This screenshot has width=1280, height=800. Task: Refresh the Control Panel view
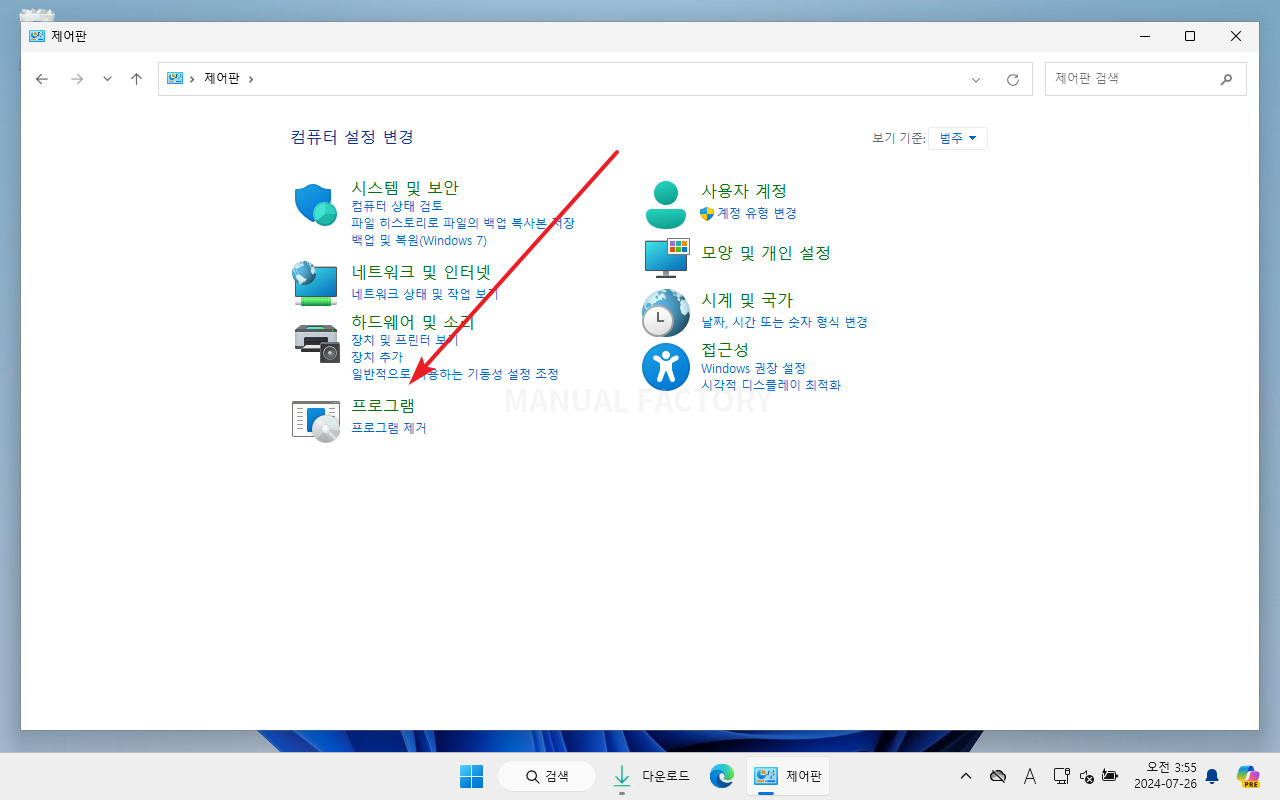1013,79
